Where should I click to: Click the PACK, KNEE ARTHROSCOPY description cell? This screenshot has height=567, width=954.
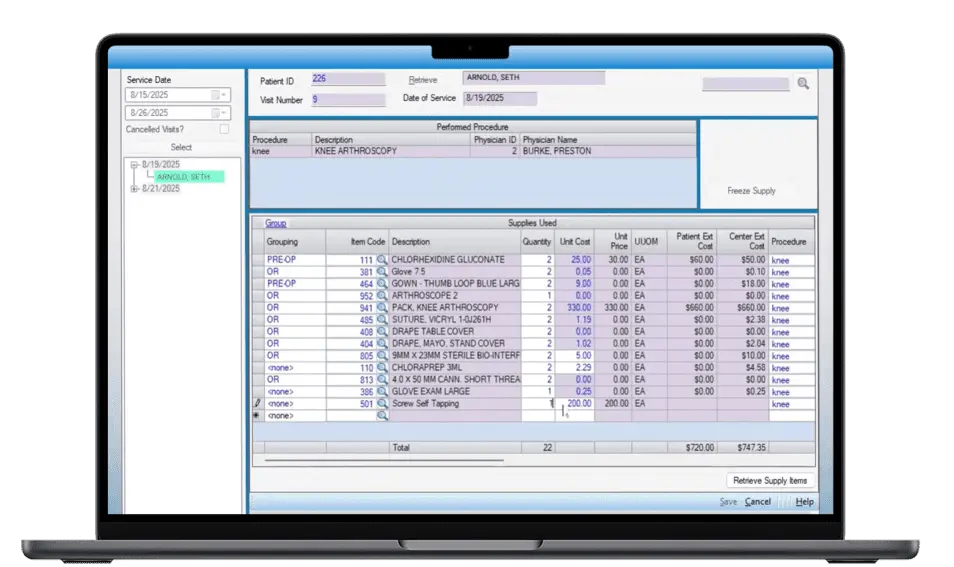[454, 308]
